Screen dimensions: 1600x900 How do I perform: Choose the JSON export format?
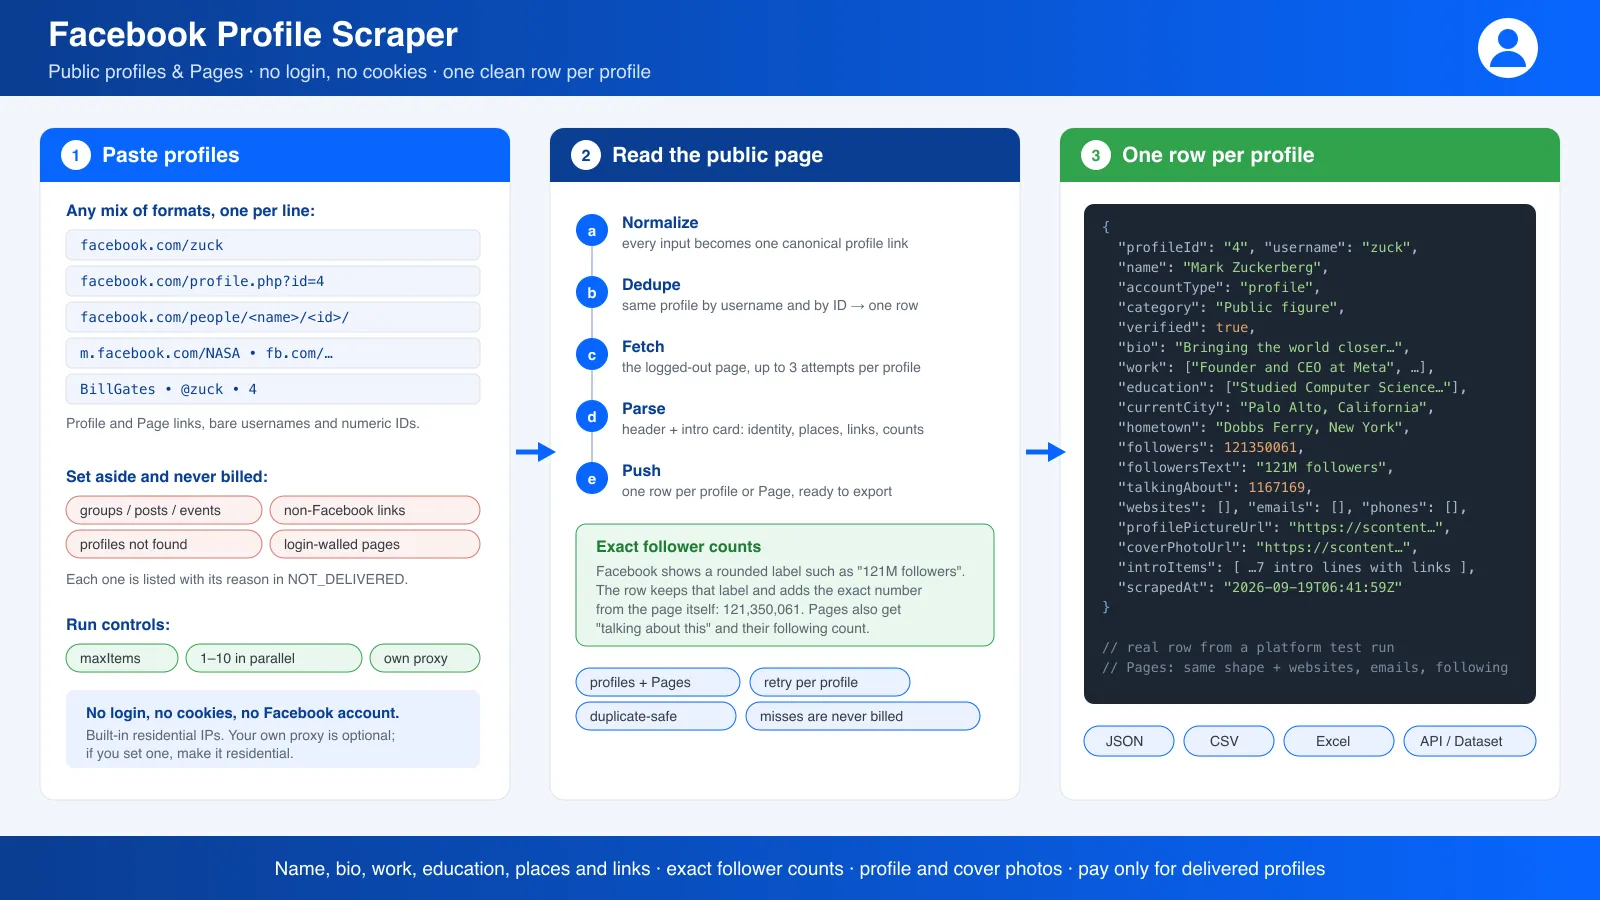[1129, 741]
